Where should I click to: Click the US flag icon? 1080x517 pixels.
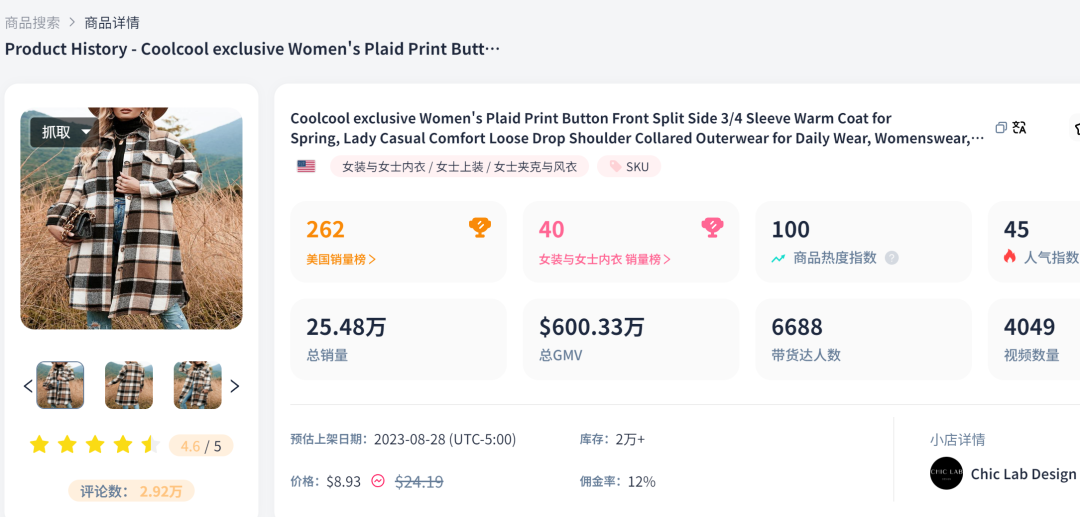click(306, 166)
